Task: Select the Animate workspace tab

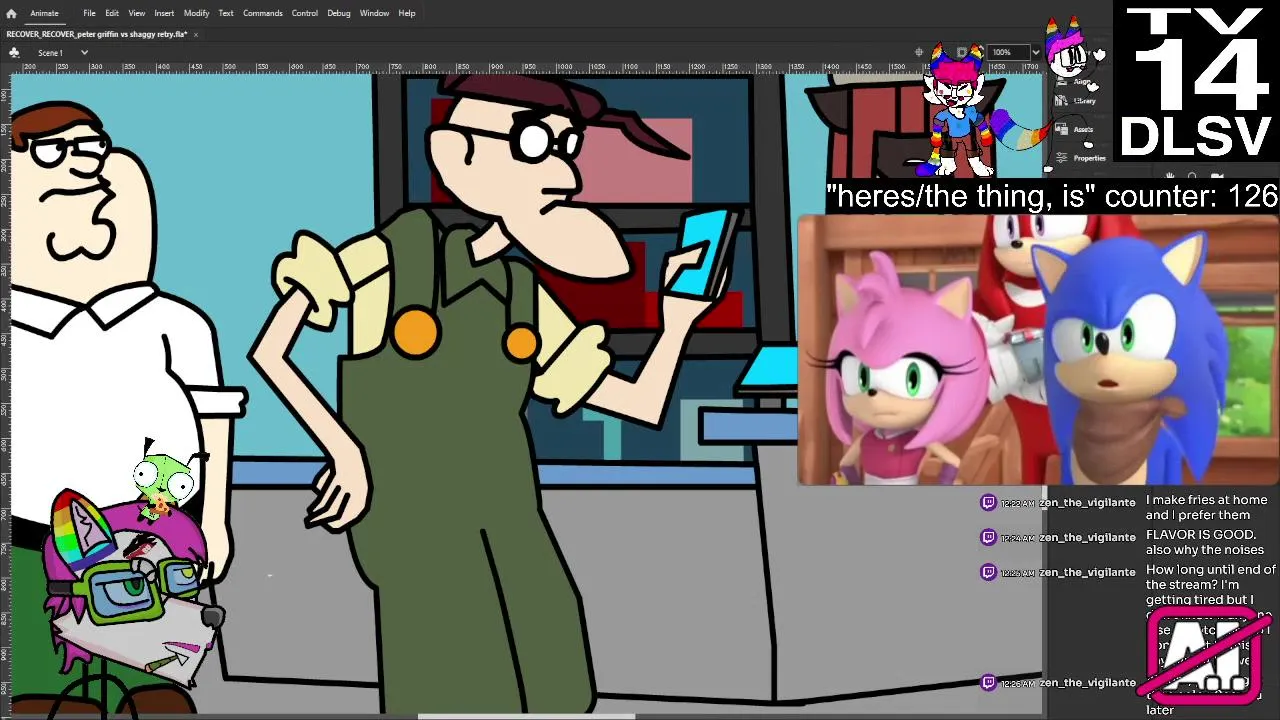Action: point(44,13)
